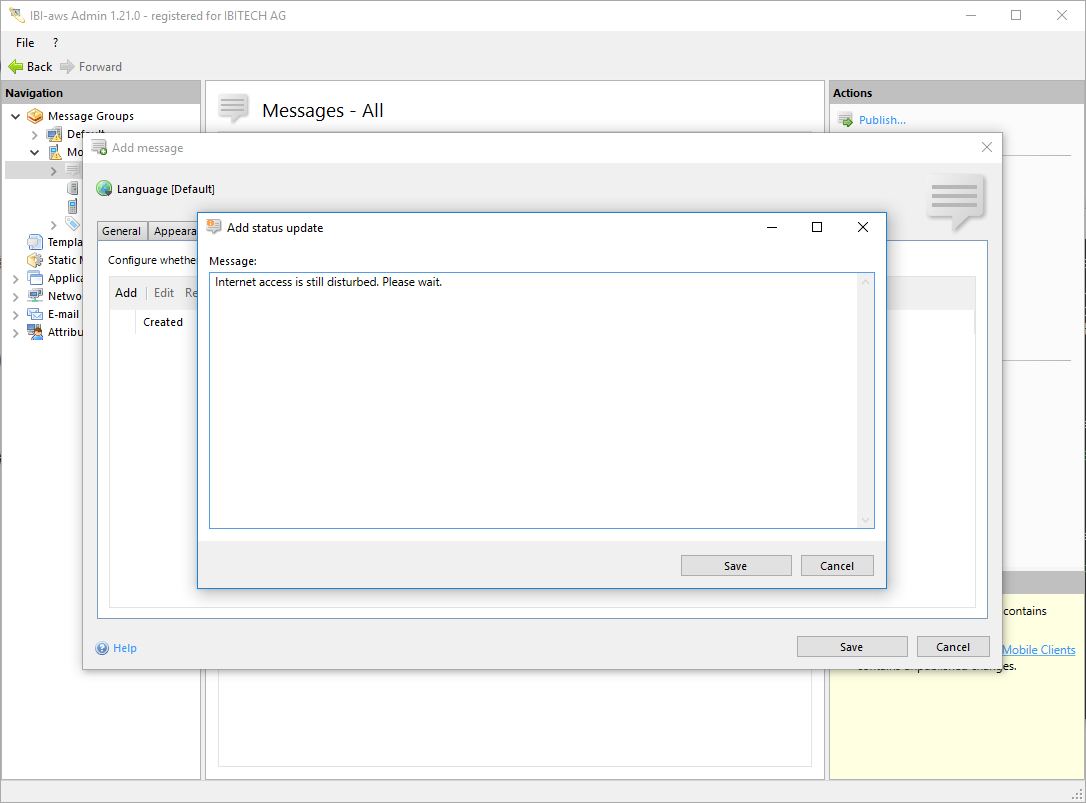Click the Message box scrollbar down arrow

click(866, 520)
